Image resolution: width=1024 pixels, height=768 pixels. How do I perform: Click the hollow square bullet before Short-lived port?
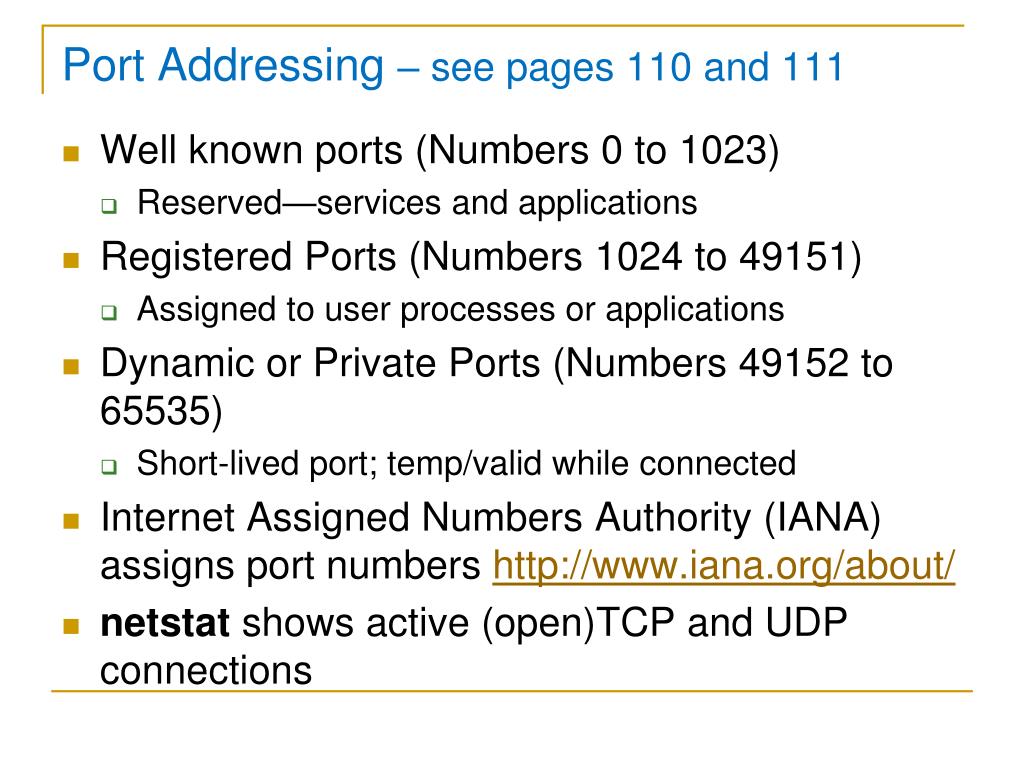pos(109,467)
